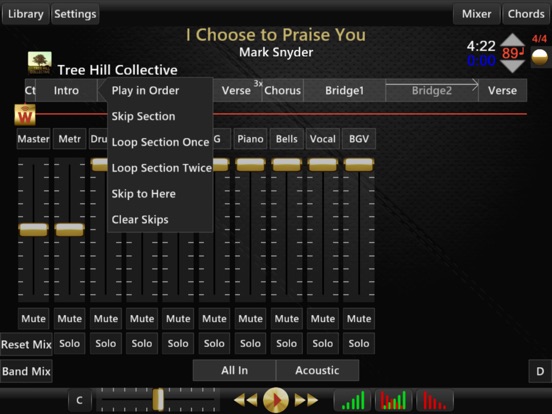
Task: Mute the Master channel
Action: pyautogui.click(x=33, y=319)
